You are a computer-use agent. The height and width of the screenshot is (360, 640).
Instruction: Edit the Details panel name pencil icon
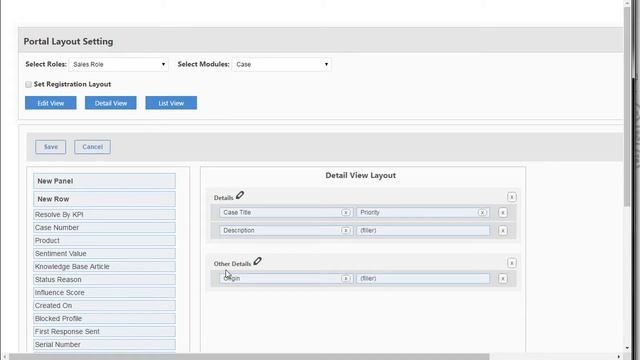(240, 196)
